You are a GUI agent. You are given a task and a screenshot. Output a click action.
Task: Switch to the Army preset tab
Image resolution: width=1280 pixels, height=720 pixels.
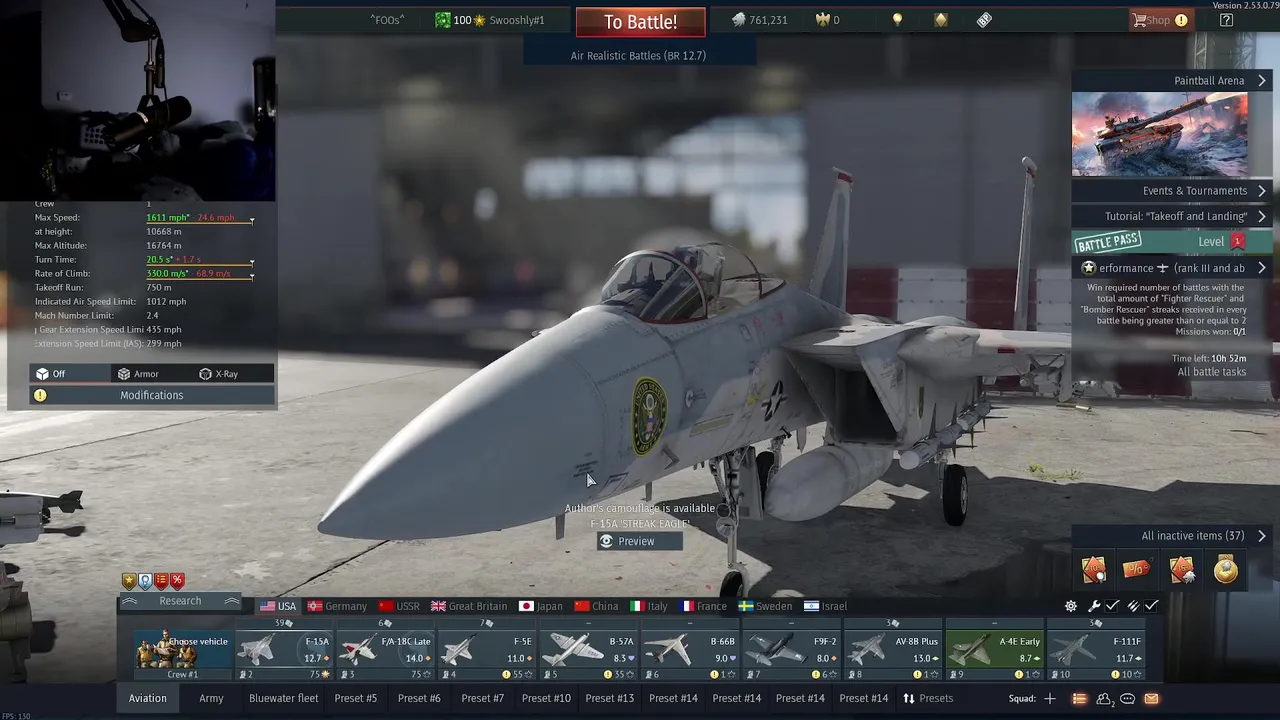click(211, 698)
